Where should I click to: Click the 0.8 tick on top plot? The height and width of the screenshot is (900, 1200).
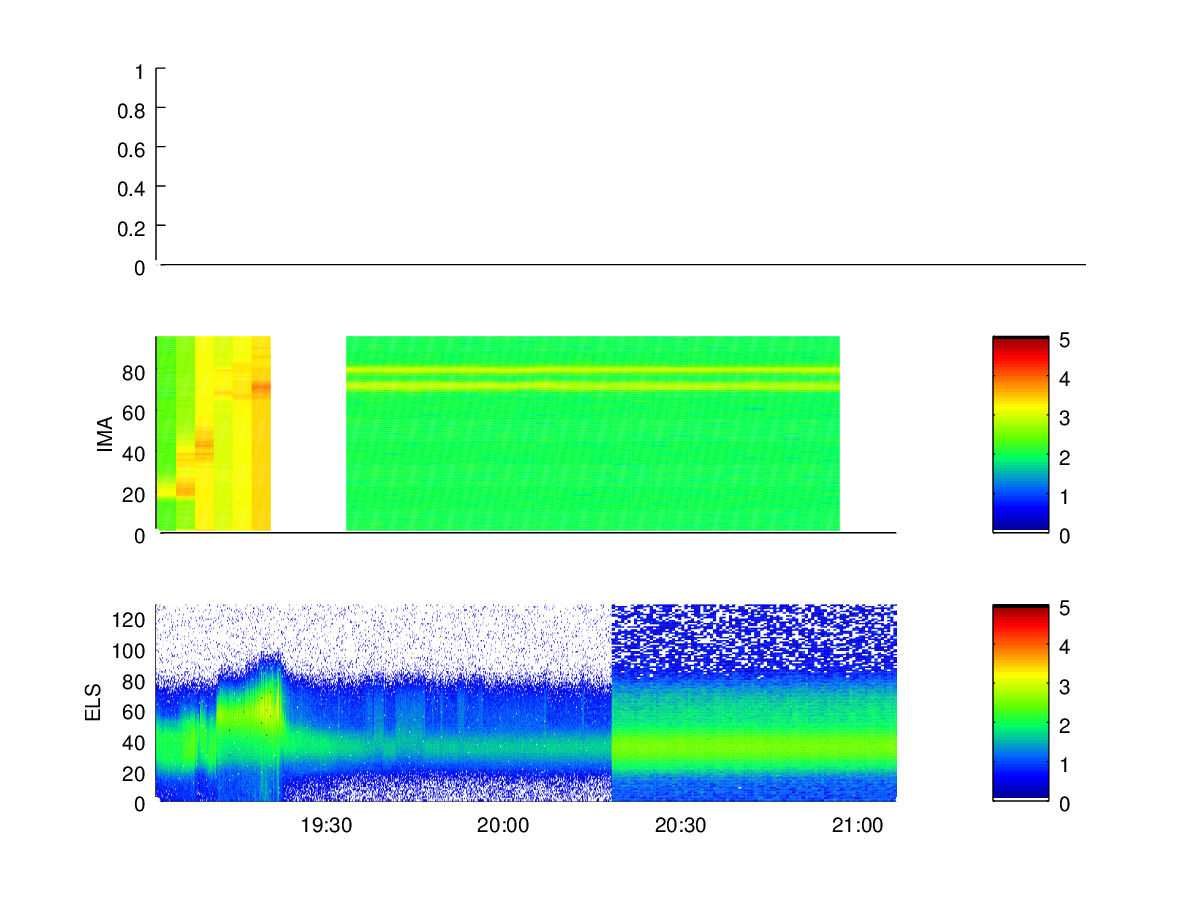click(x=131, y=110)
